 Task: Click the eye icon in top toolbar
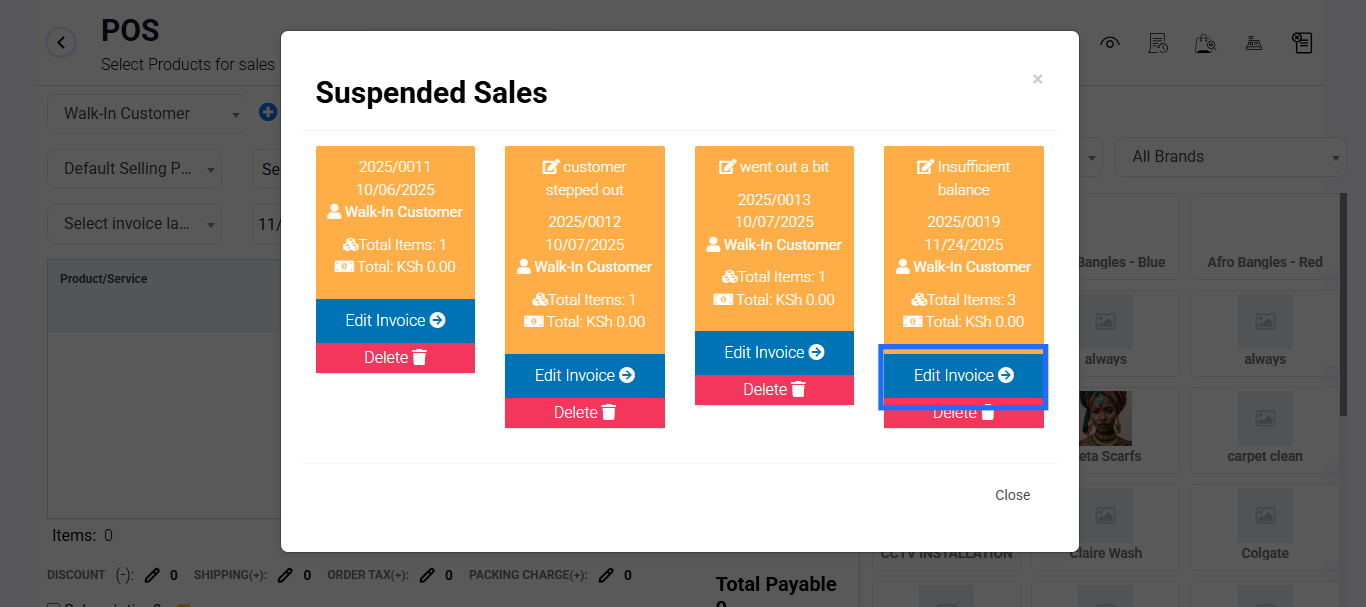1110,43
